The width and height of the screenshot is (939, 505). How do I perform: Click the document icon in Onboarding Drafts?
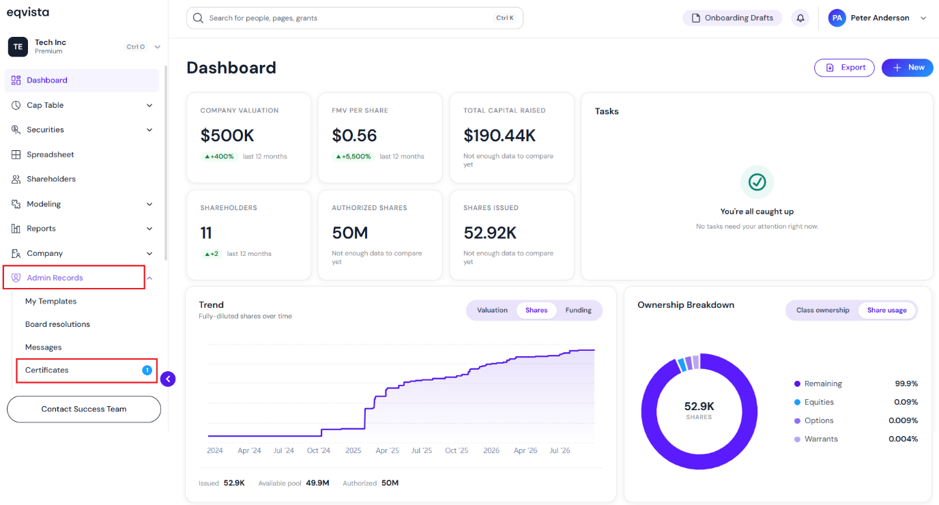pyautogui.click(x=695, y=18)
